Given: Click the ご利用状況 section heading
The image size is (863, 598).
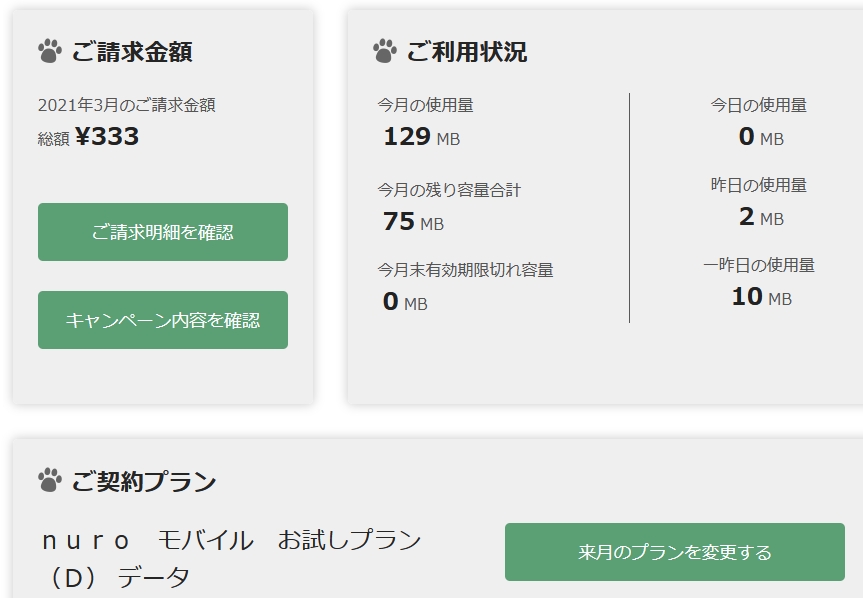Looking at the screenshot, I should pos(466,52).
